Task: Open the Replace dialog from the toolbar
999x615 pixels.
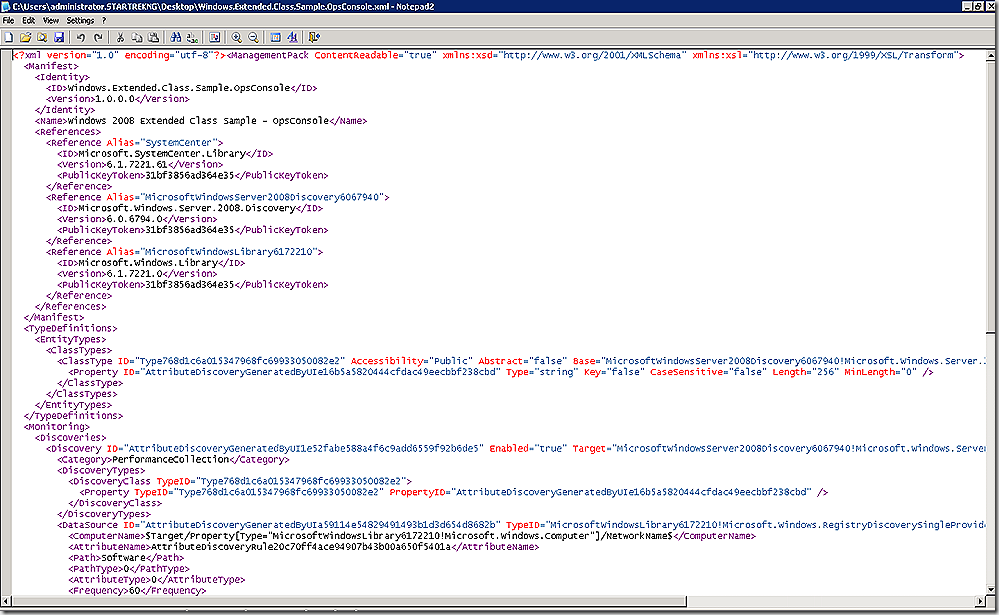Action: coord(192,38)
